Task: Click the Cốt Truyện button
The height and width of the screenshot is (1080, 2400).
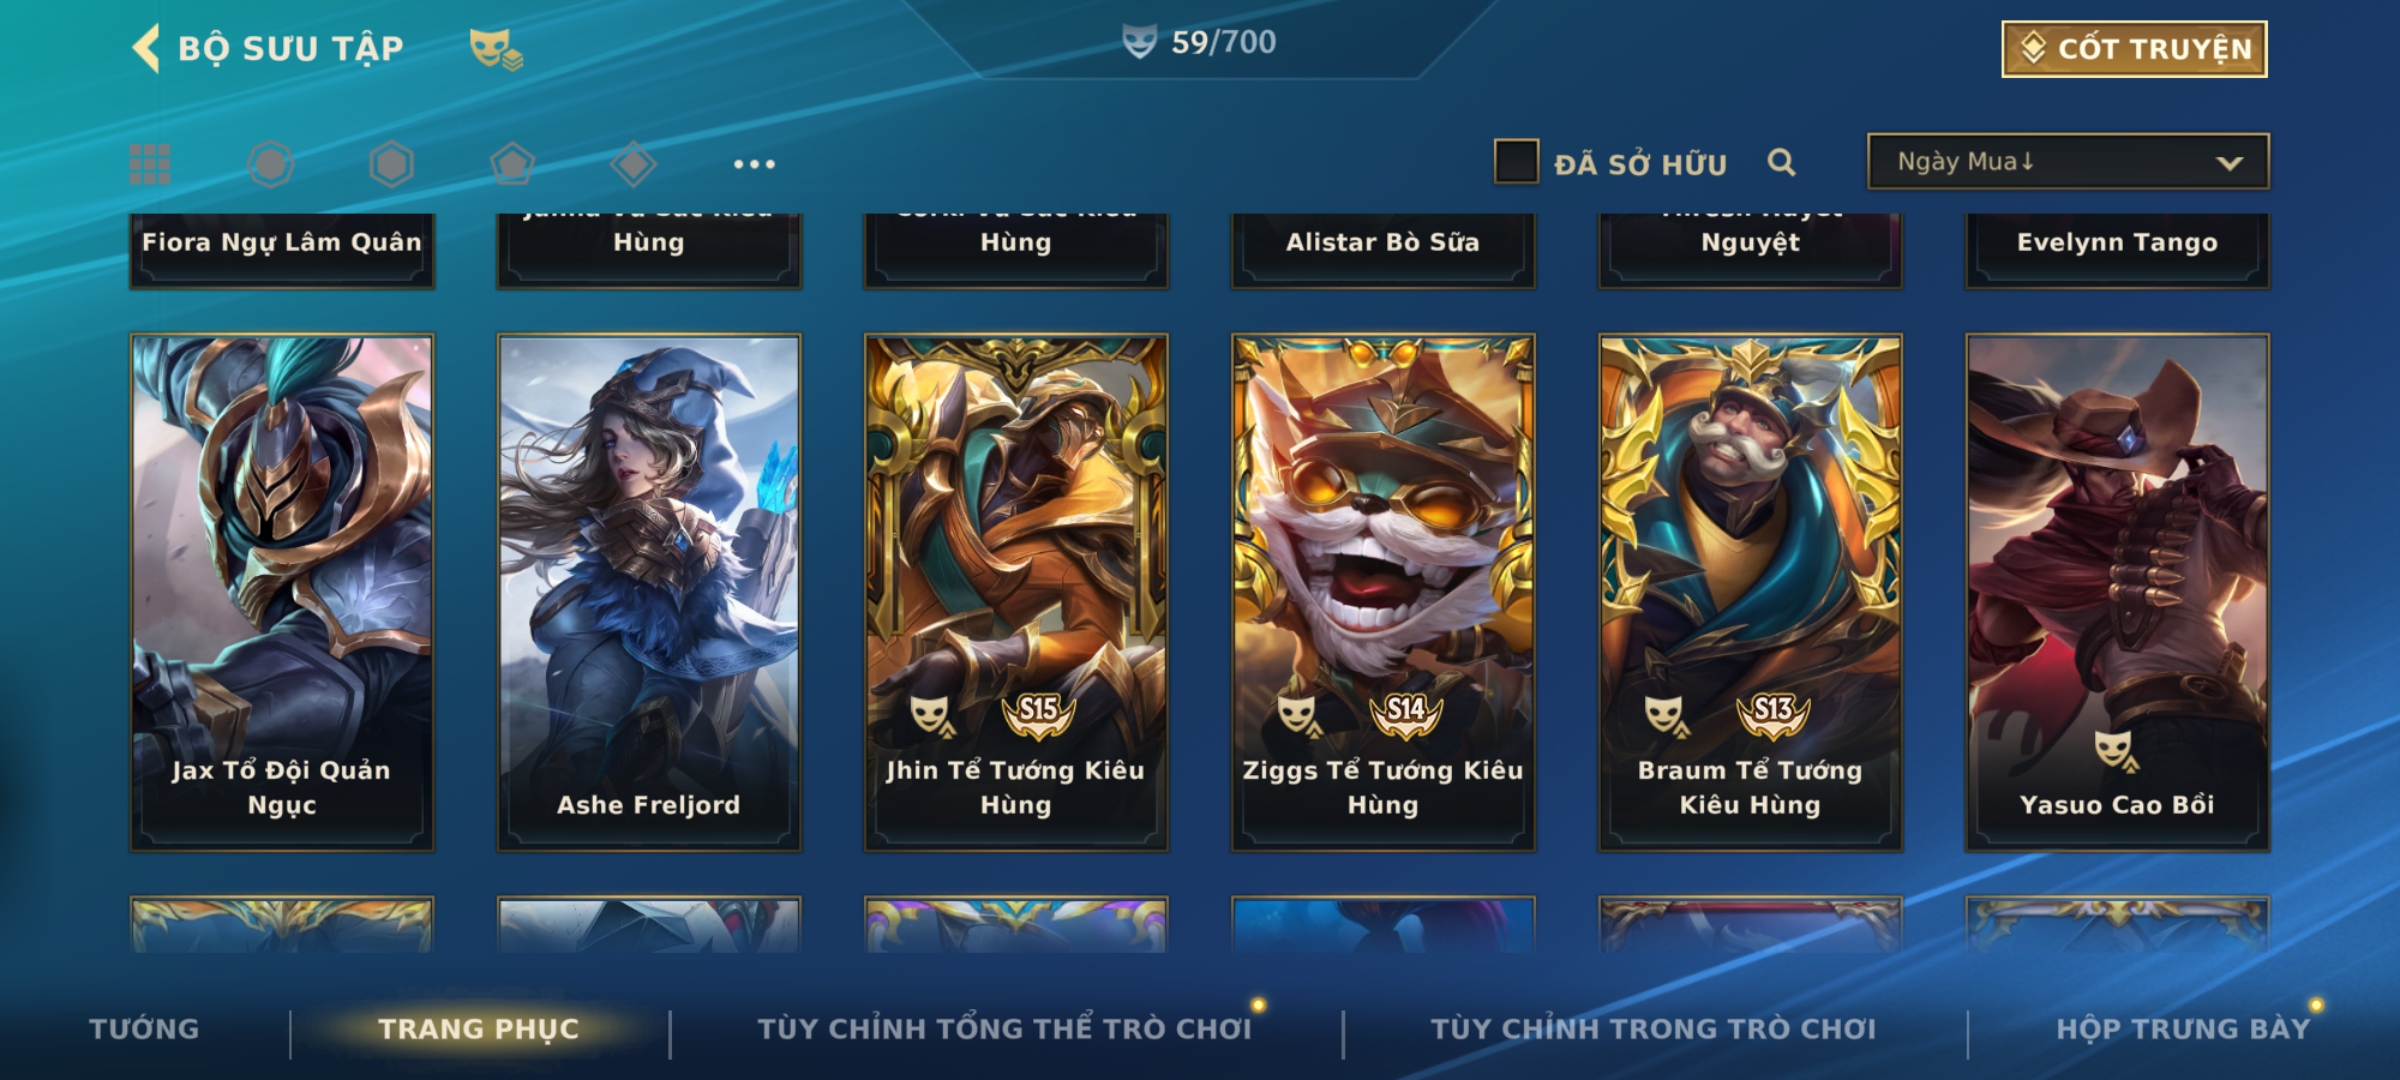Action: 2134,49
